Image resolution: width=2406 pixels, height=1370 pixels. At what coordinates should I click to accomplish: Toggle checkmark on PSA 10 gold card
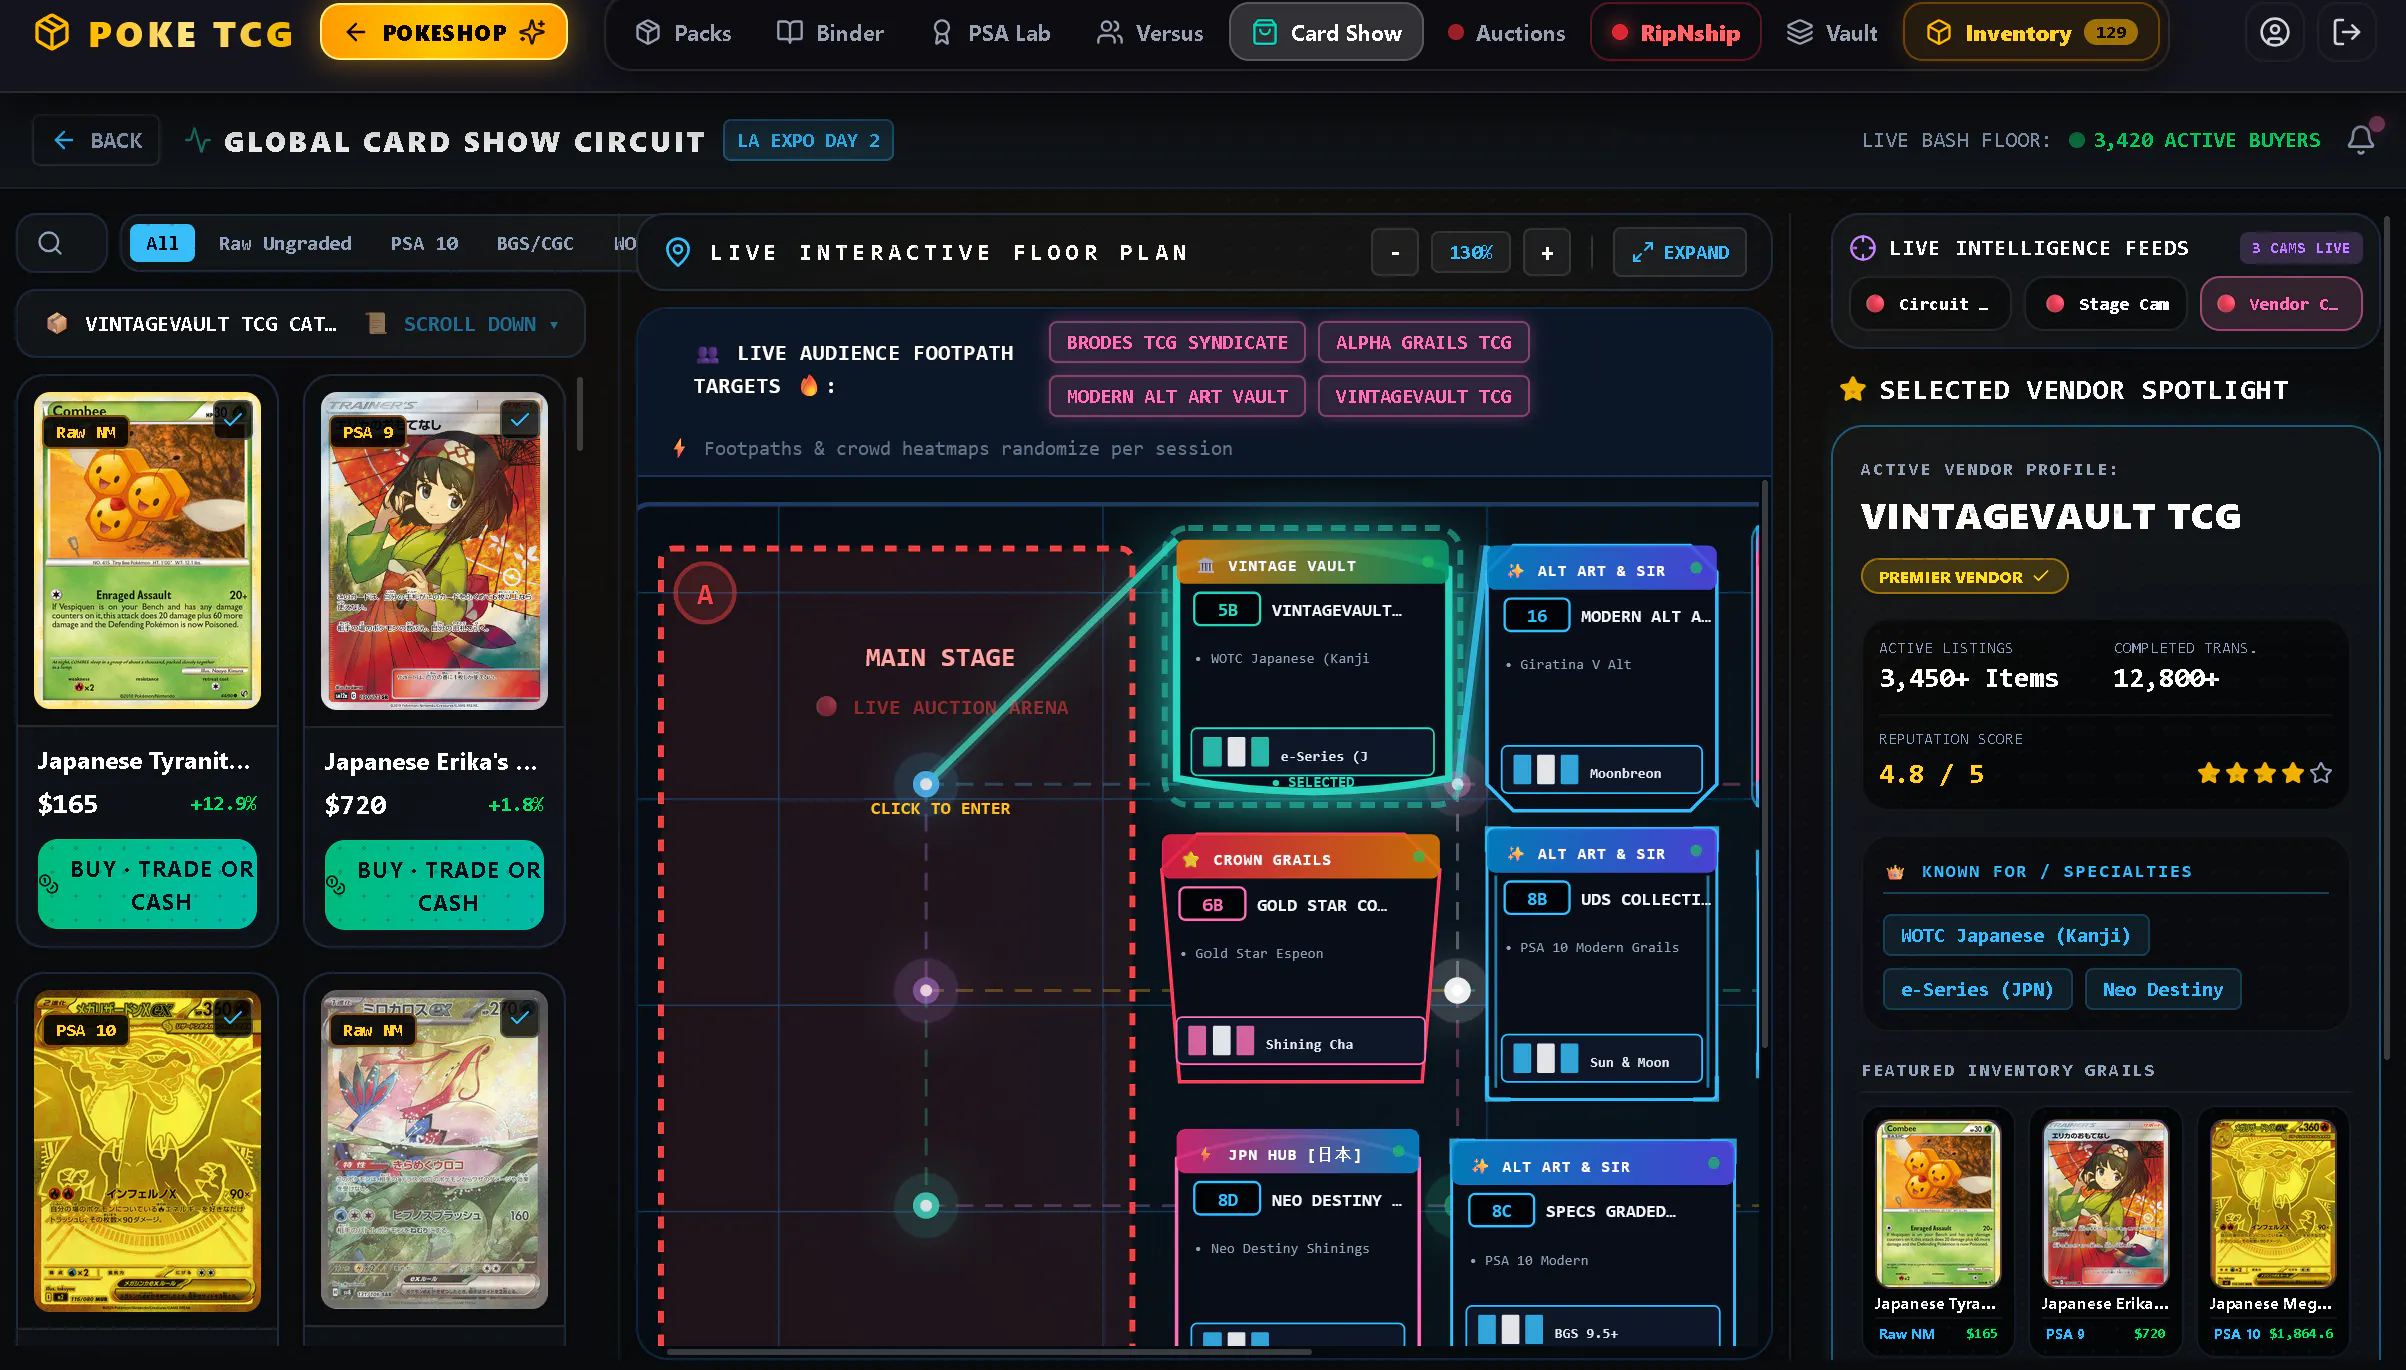(233, 1018)
